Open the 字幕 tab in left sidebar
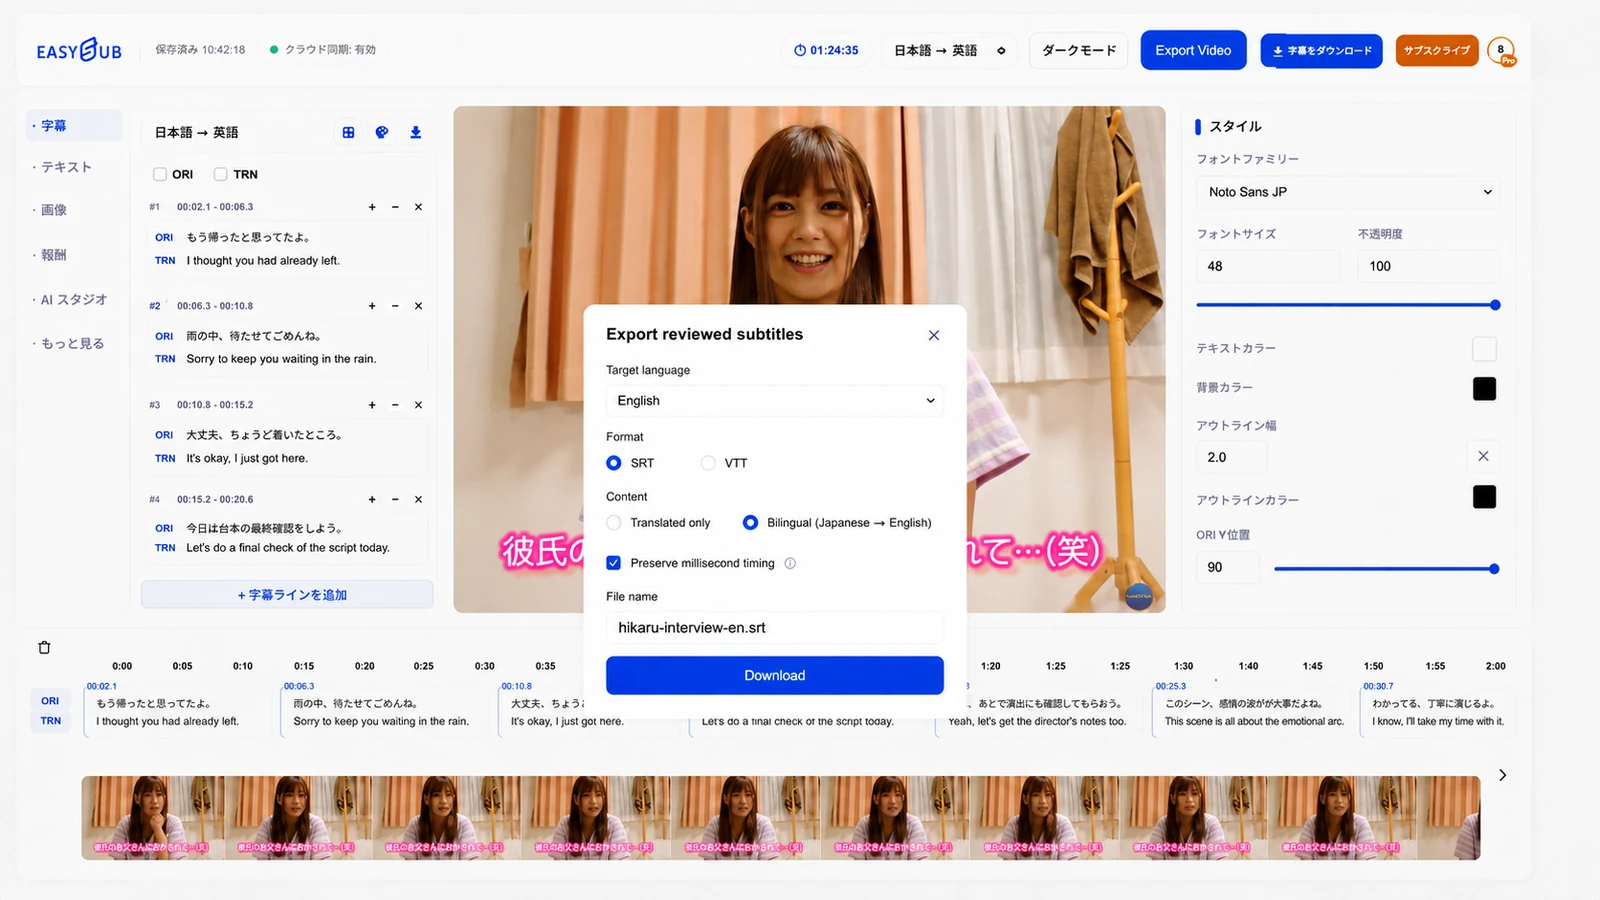 click(74, 126)
